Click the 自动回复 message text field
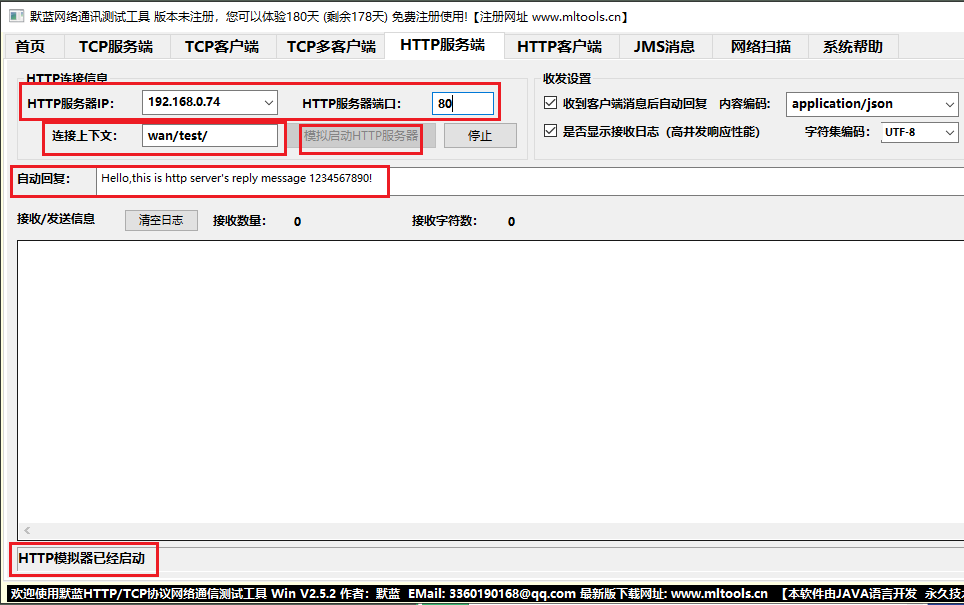 [x=529, y=181]
